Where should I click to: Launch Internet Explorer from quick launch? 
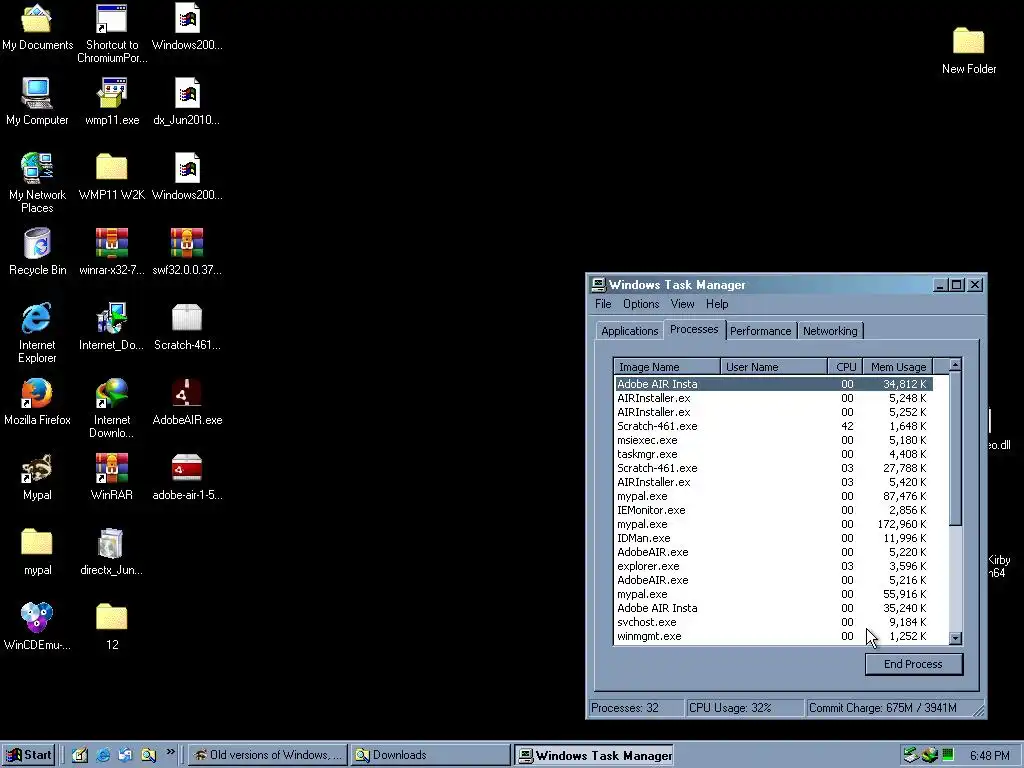tap(103, 755)
